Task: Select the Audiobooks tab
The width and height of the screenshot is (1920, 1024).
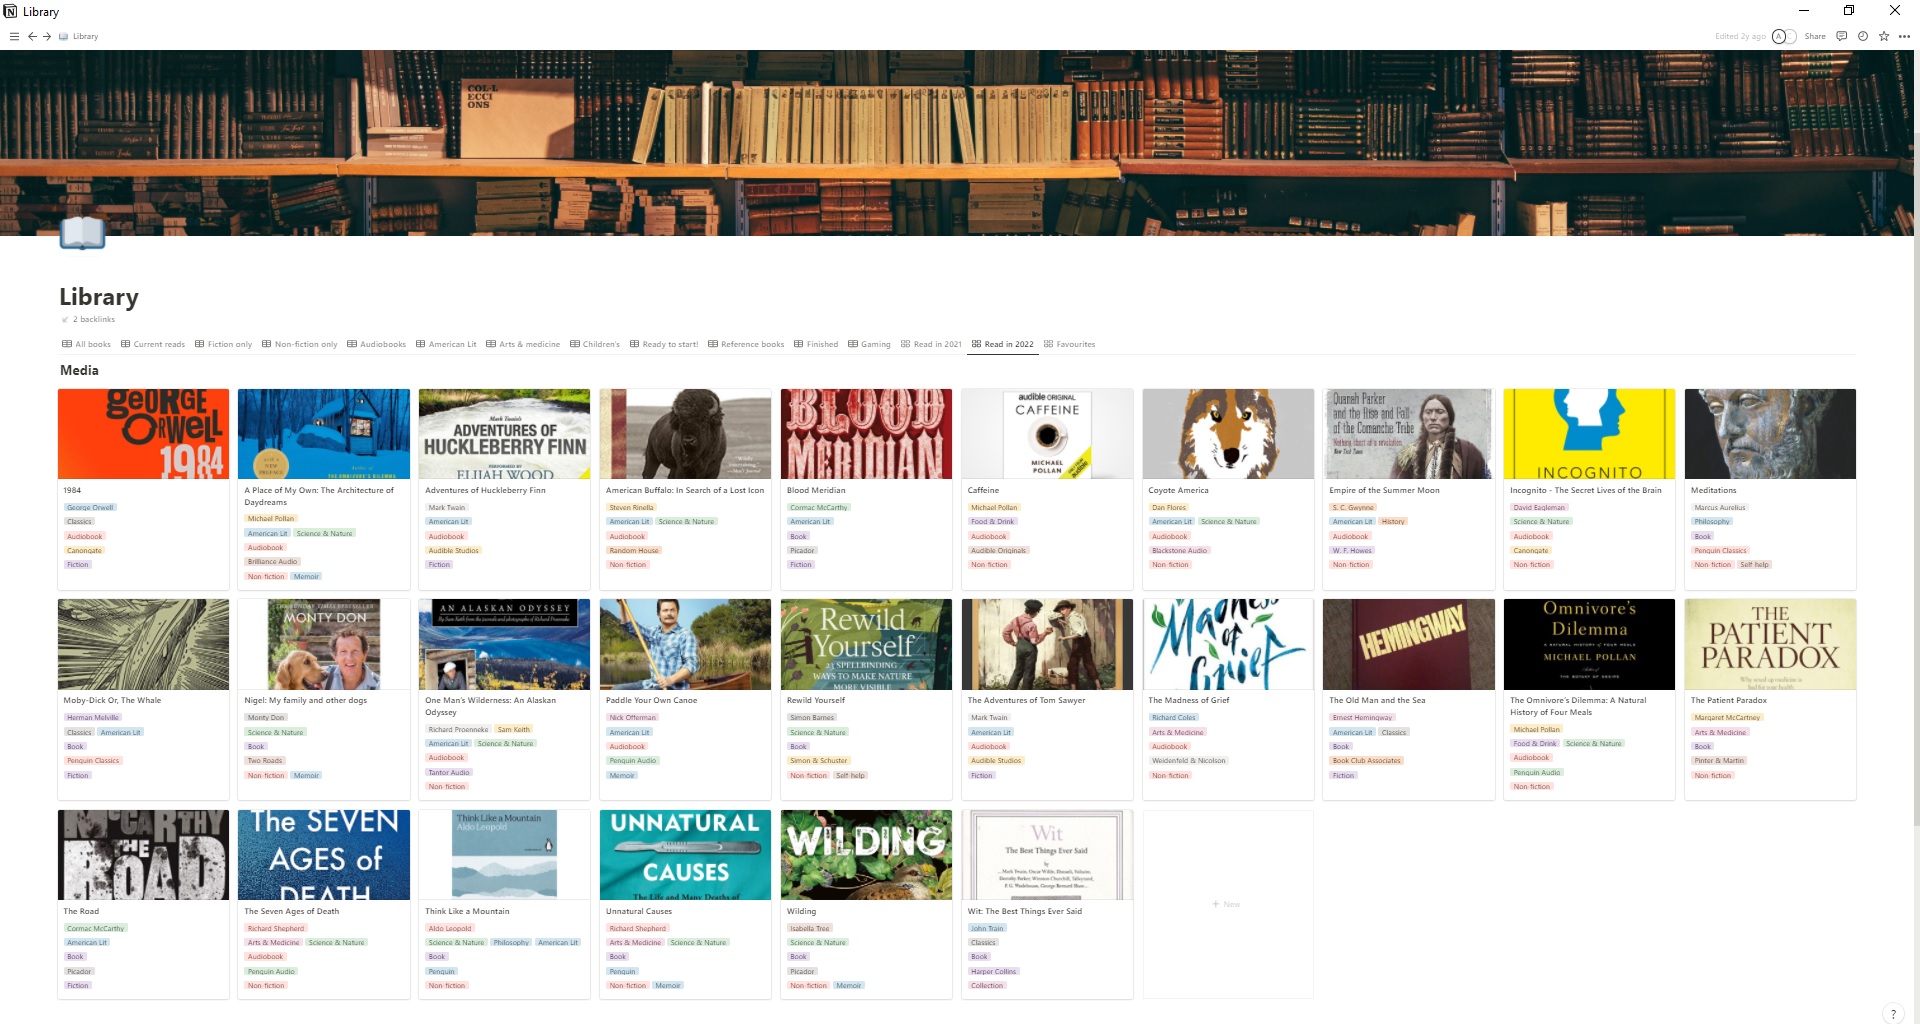Action: tap(377, 344)
